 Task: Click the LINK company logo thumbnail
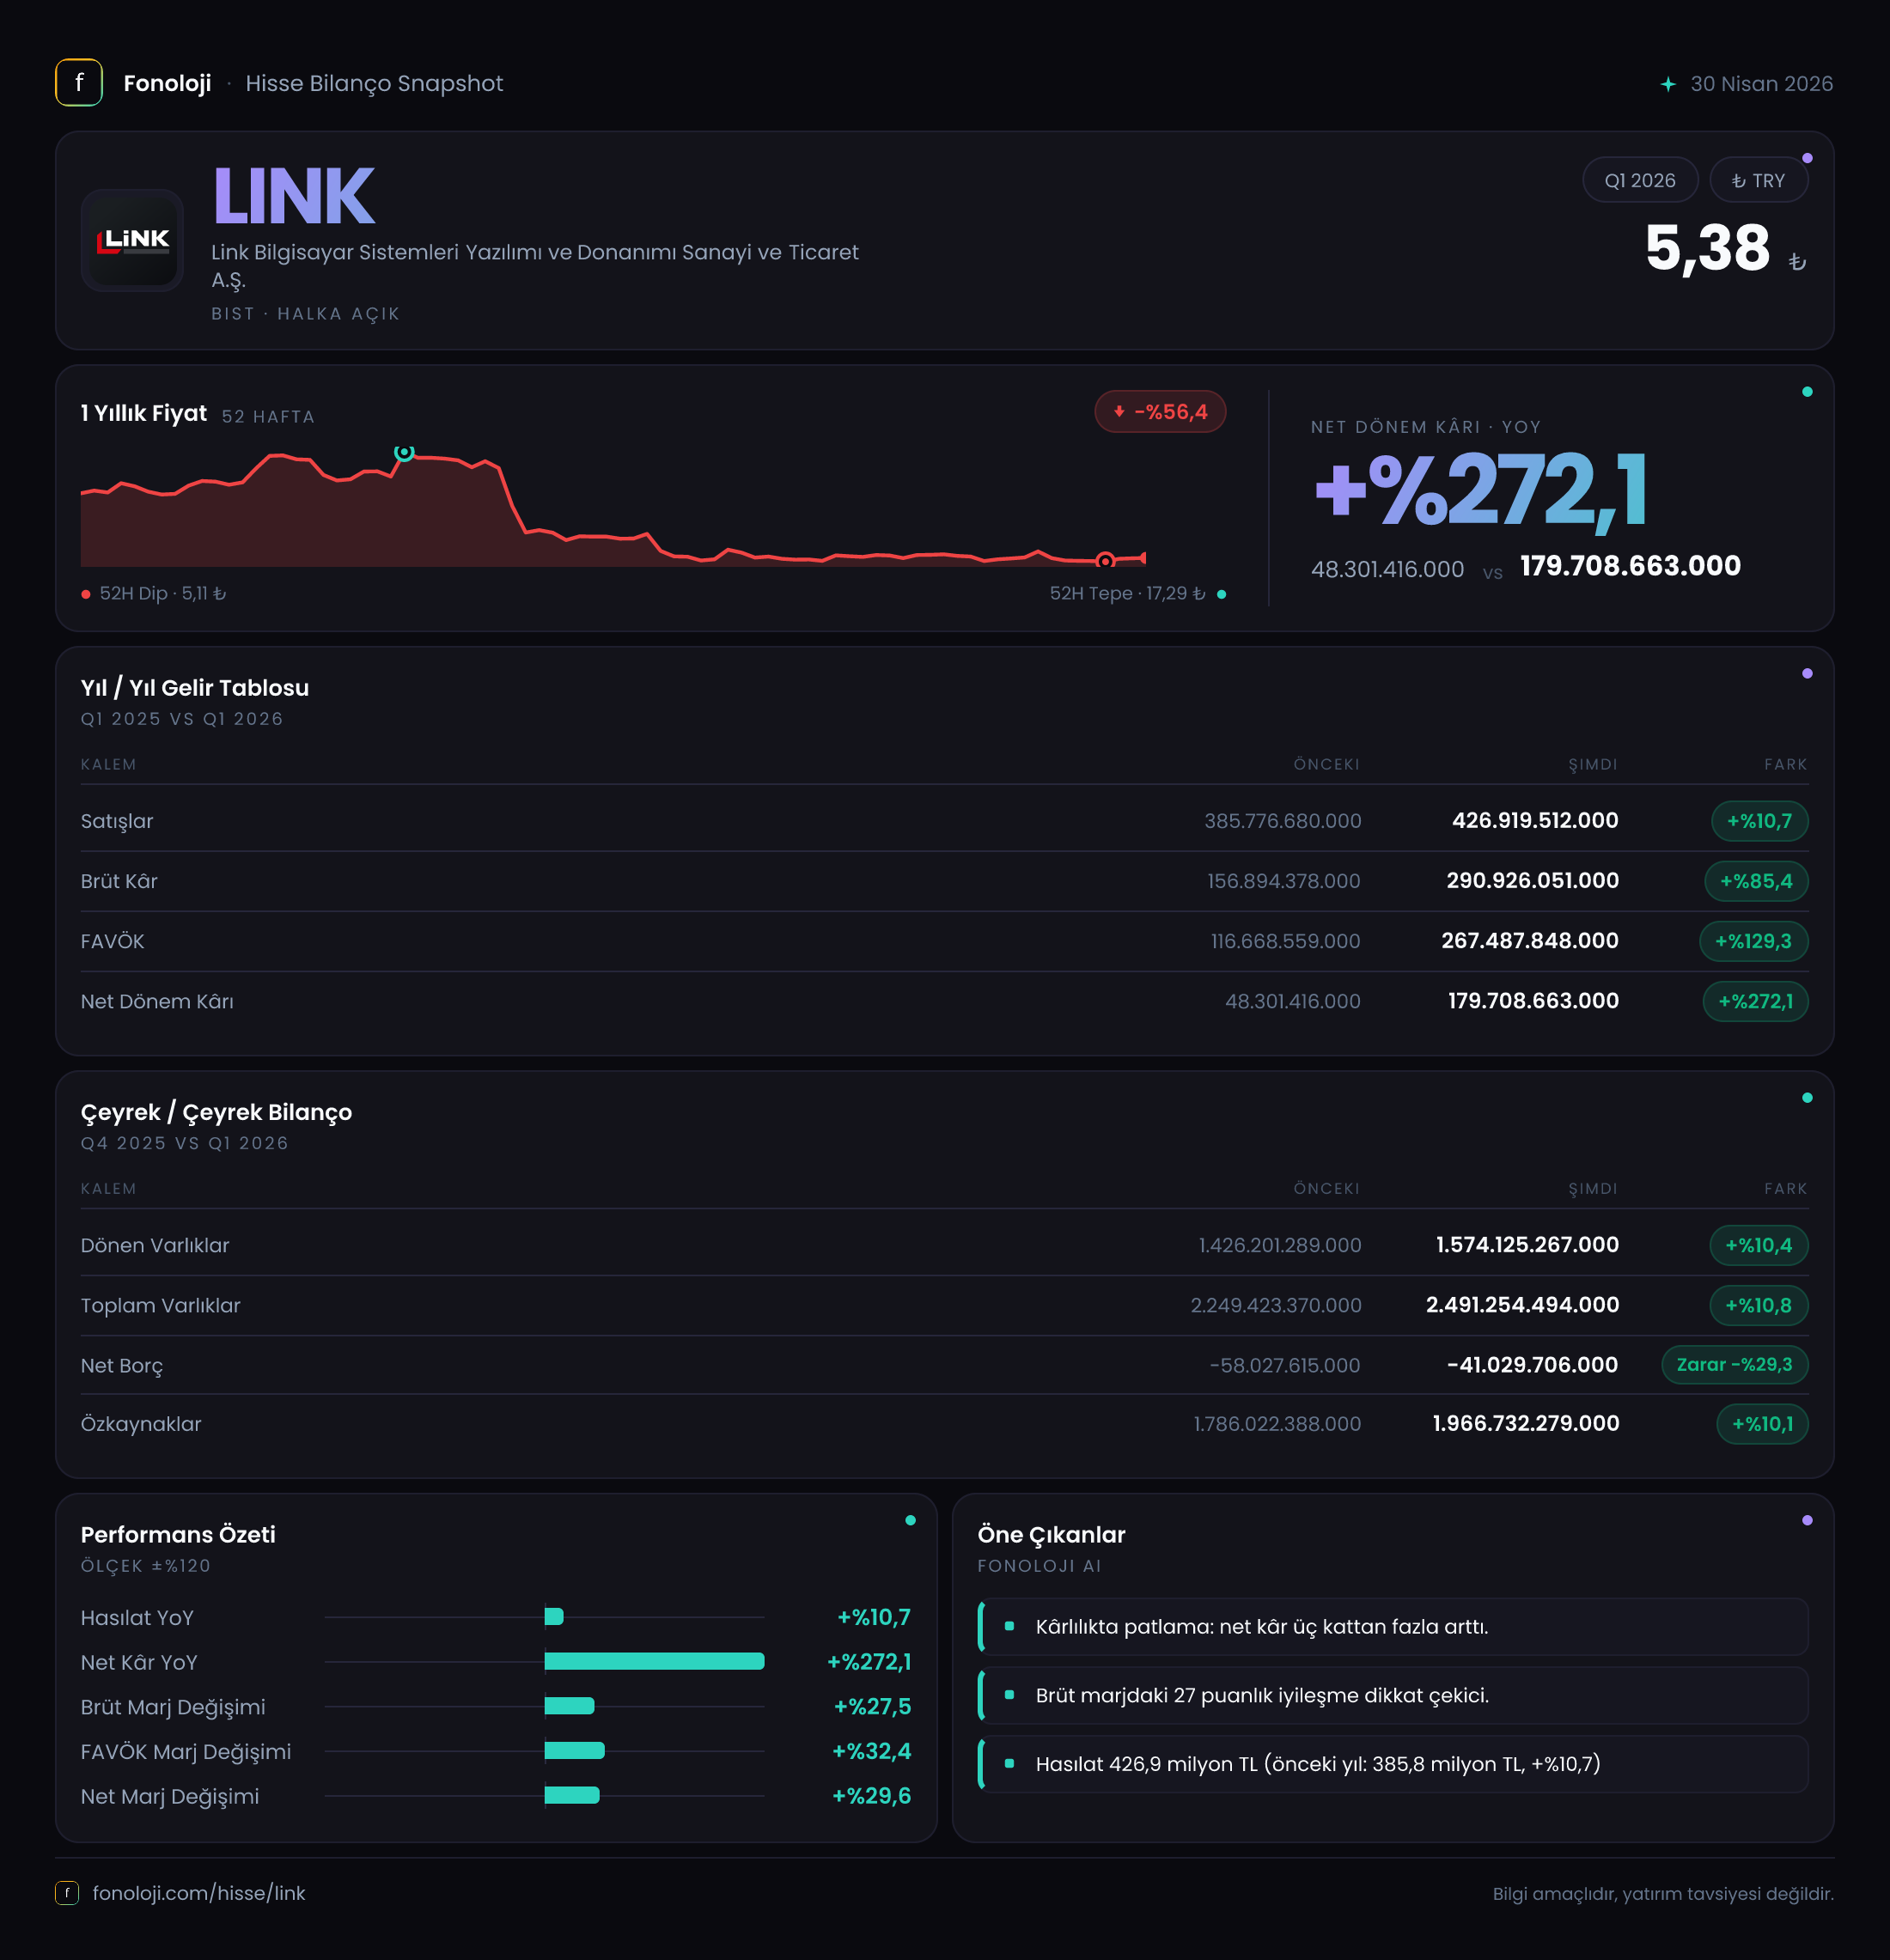click(x=132, y=240)
